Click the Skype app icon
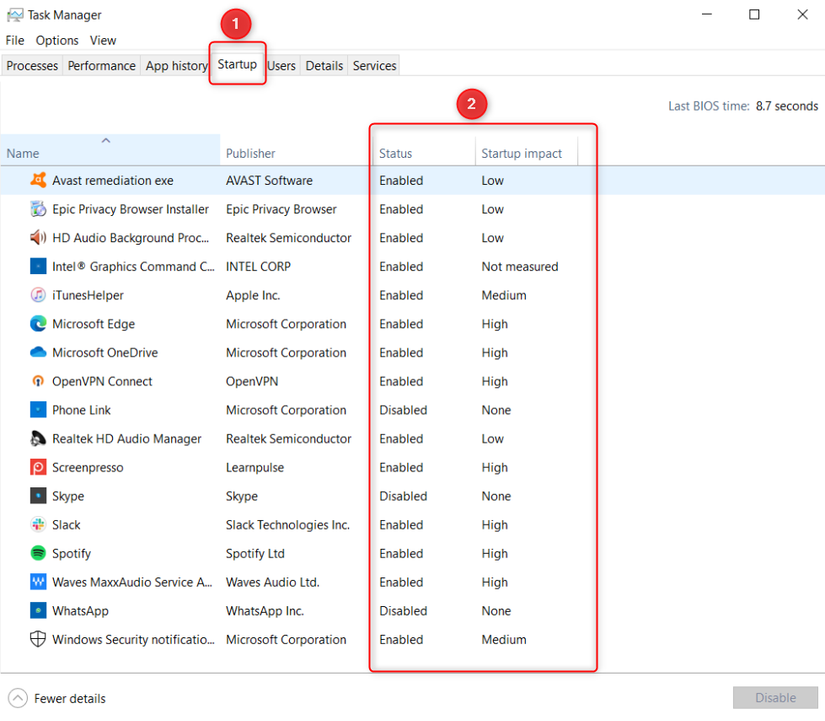 pos(38,496)
